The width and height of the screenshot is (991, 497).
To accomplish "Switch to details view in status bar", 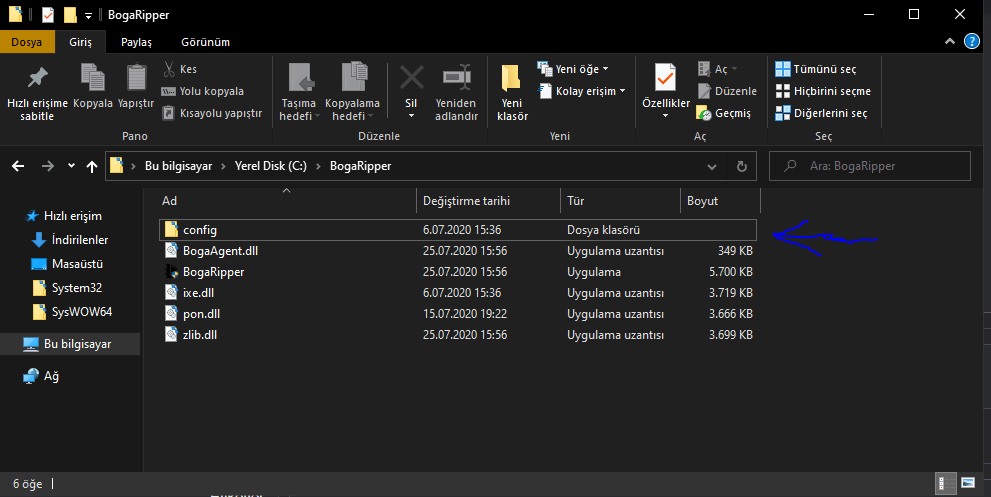I will click(945, 484).
